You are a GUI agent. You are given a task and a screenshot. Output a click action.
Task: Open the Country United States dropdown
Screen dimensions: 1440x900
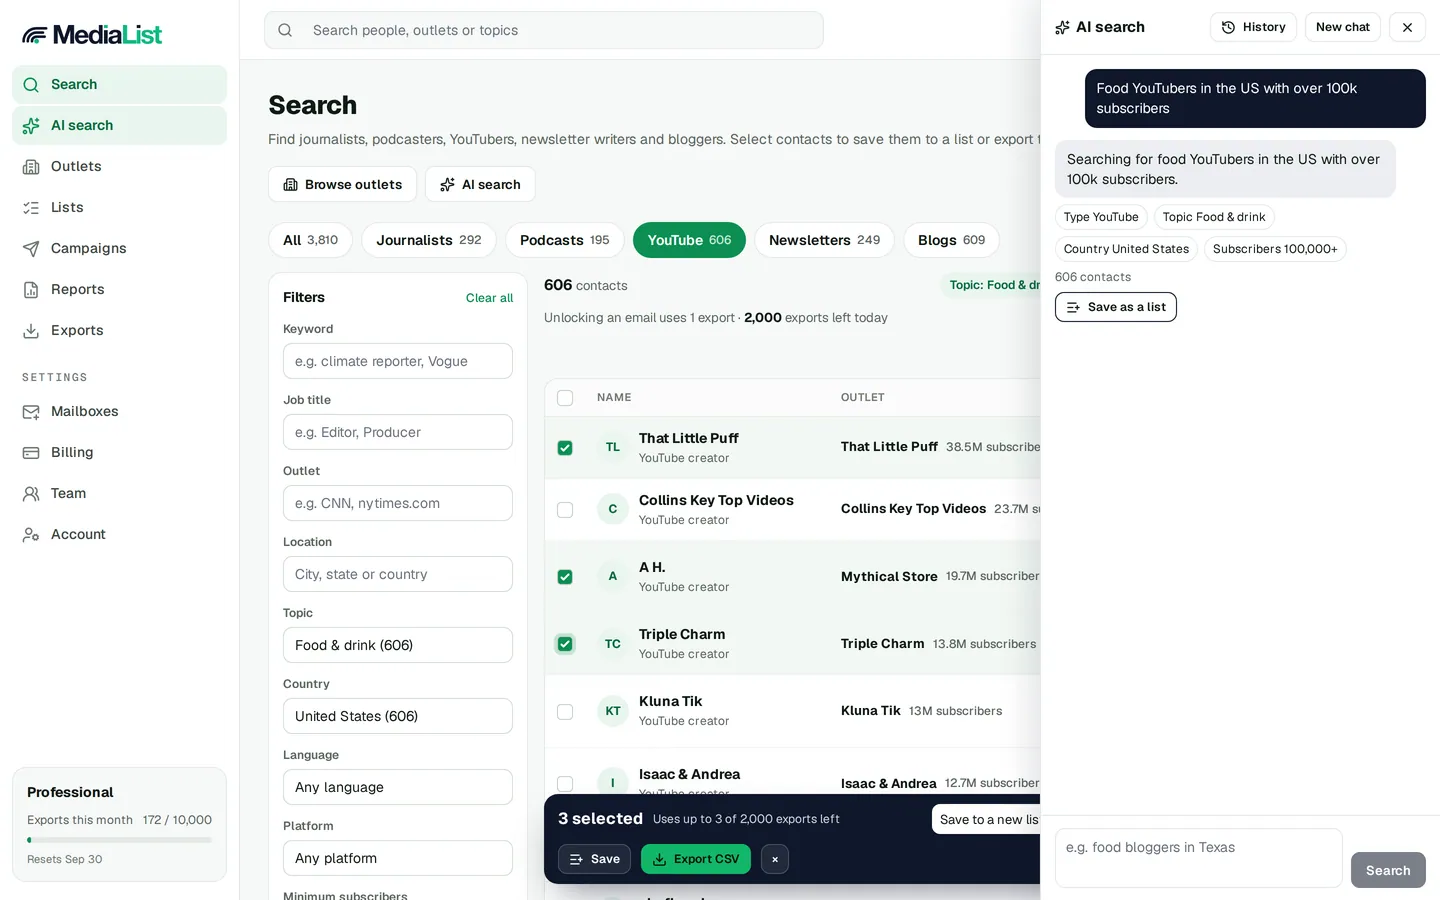tap(398, 716)
